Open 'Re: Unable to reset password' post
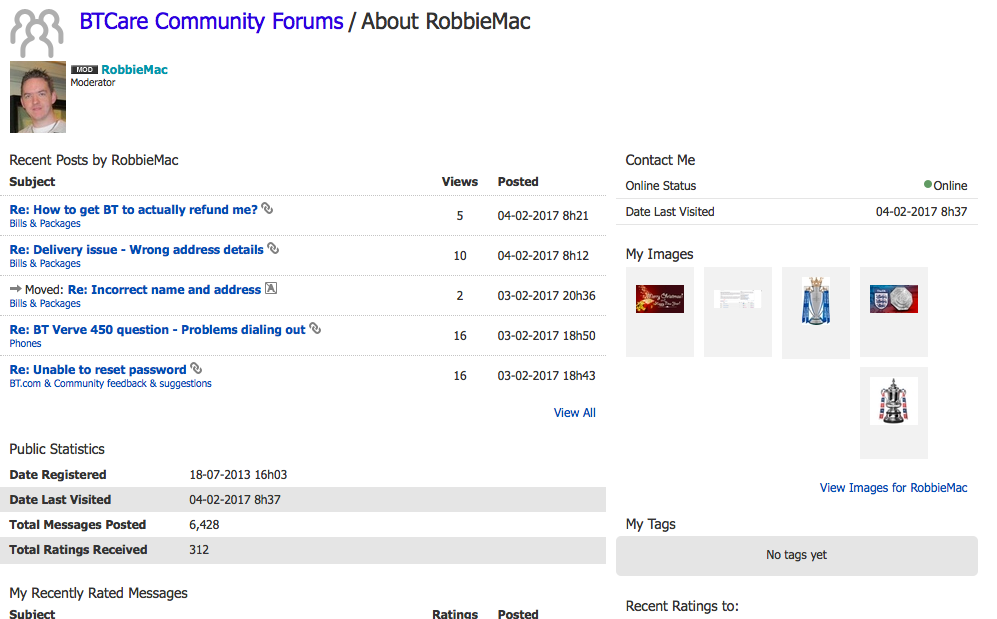 (98, 370)
